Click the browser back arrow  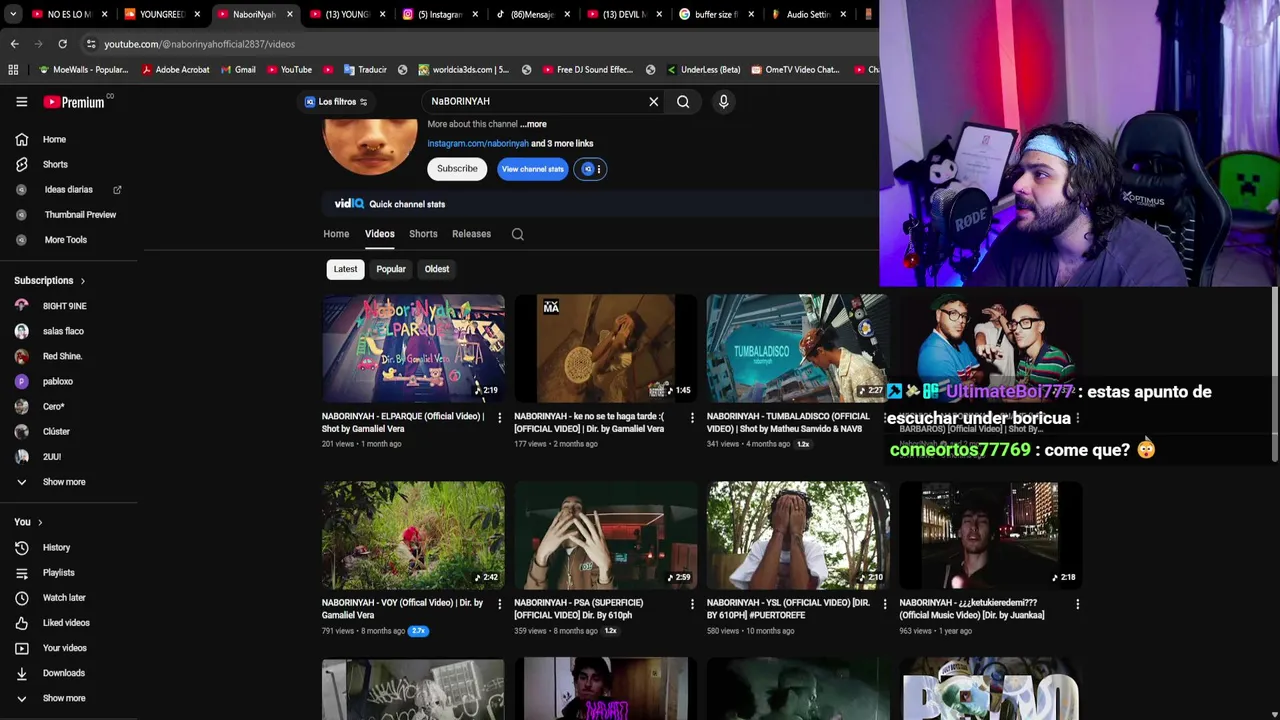14,43
